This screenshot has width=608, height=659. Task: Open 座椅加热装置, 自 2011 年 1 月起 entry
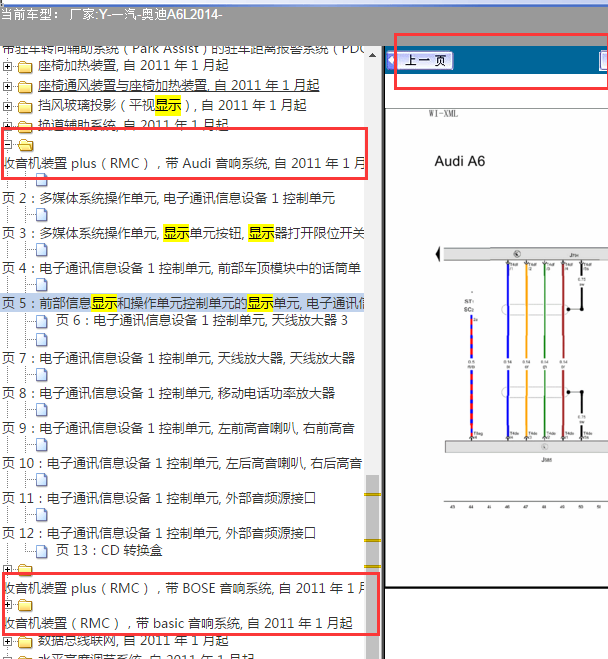133,66
